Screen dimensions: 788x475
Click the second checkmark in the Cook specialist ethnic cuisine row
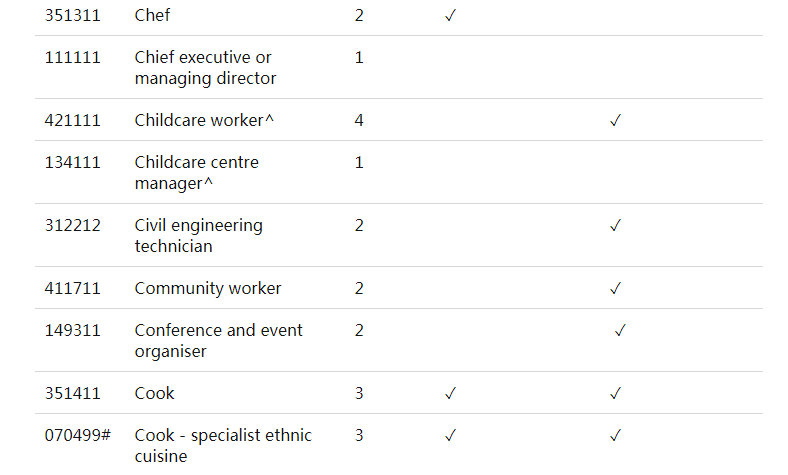tap(615, 435)
